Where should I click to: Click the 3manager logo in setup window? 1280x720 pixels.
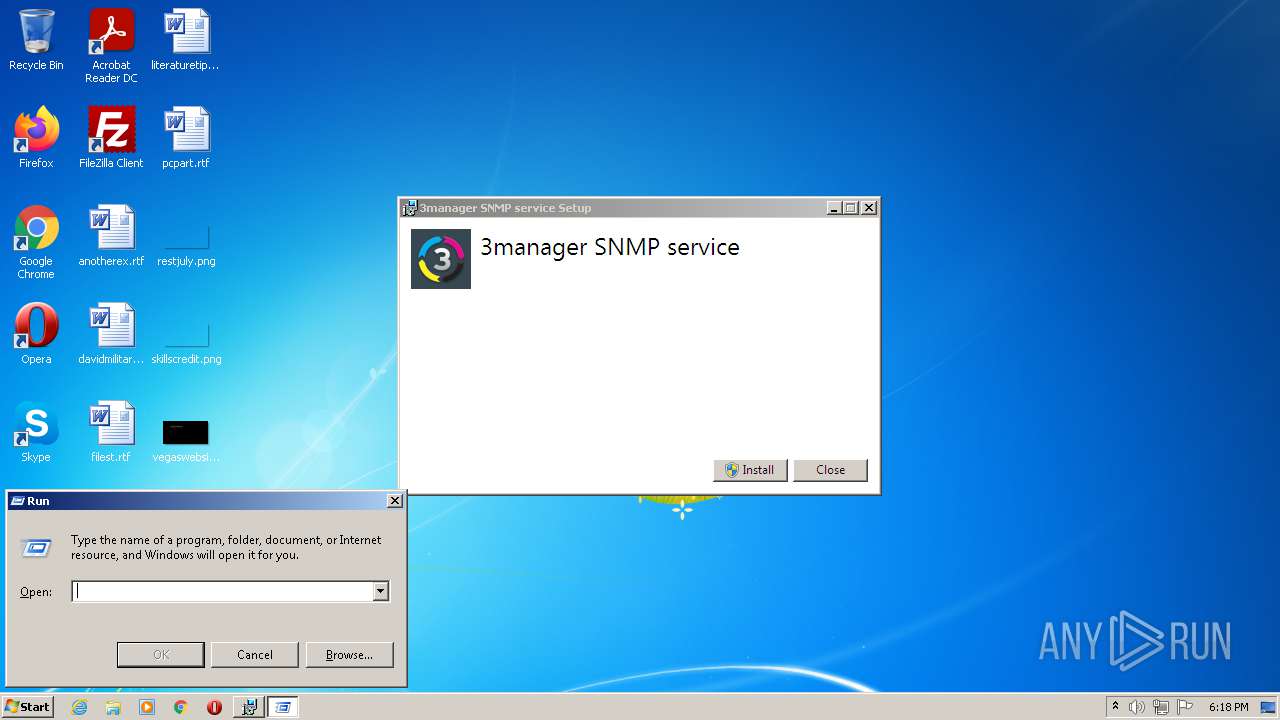point(441,259)
